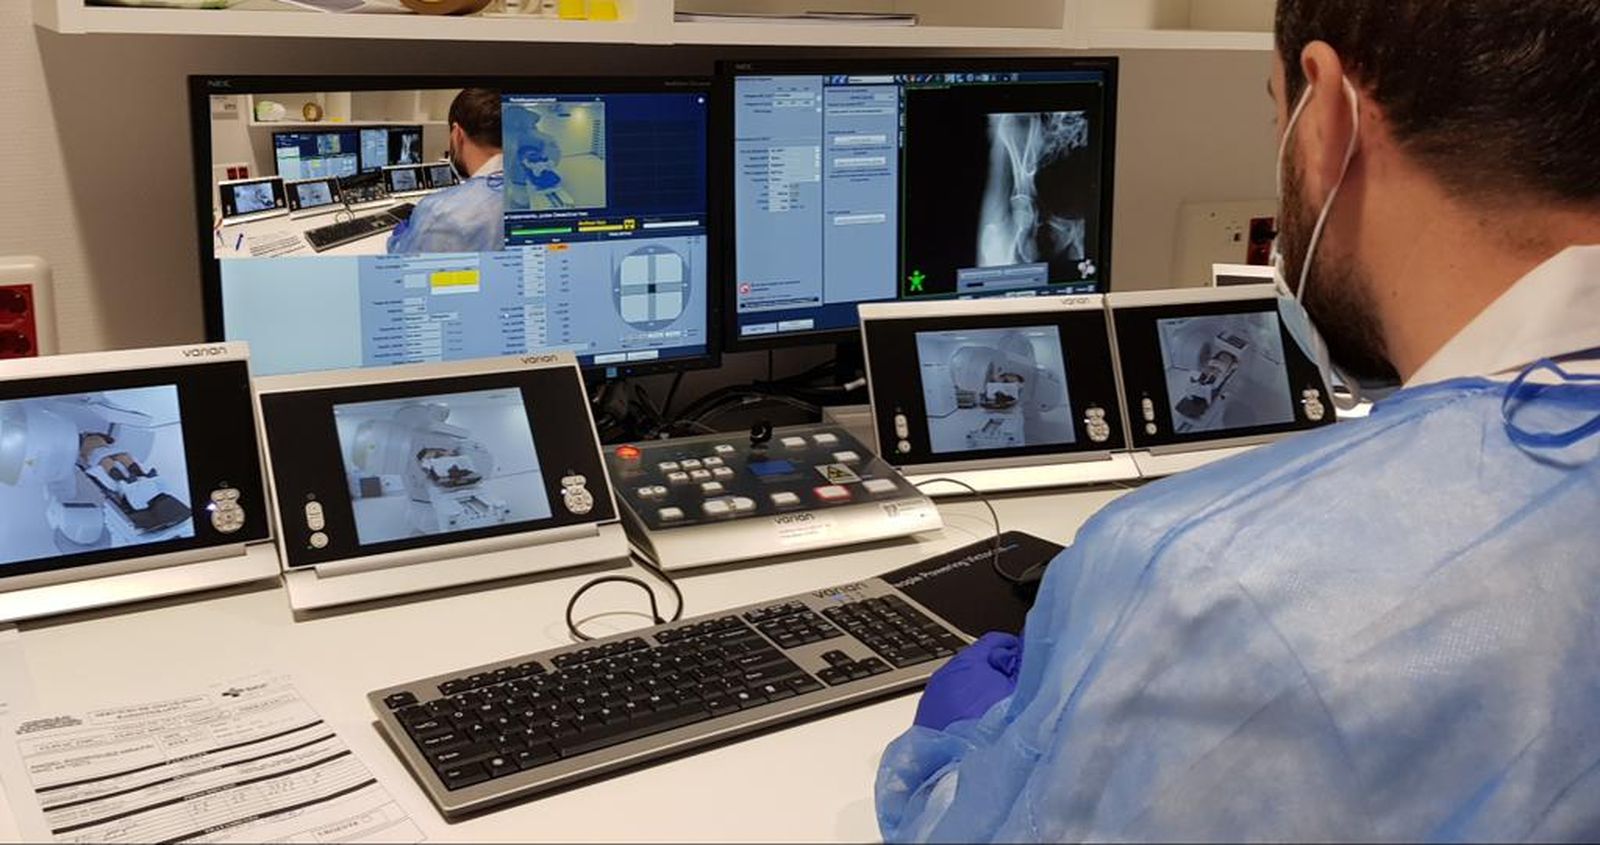Click the white progress bar right of yellow
The image size is (1600, 845).
pyautogui.click(x=671, y=224)
